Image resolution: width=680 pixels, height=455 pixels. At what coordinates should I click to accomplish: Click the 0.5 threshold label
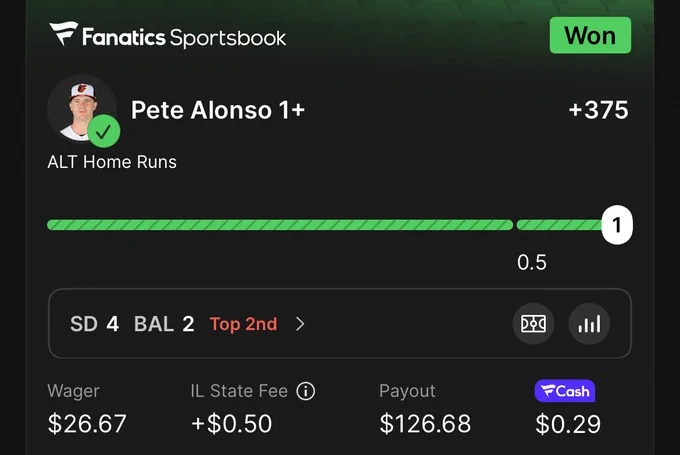532,262
